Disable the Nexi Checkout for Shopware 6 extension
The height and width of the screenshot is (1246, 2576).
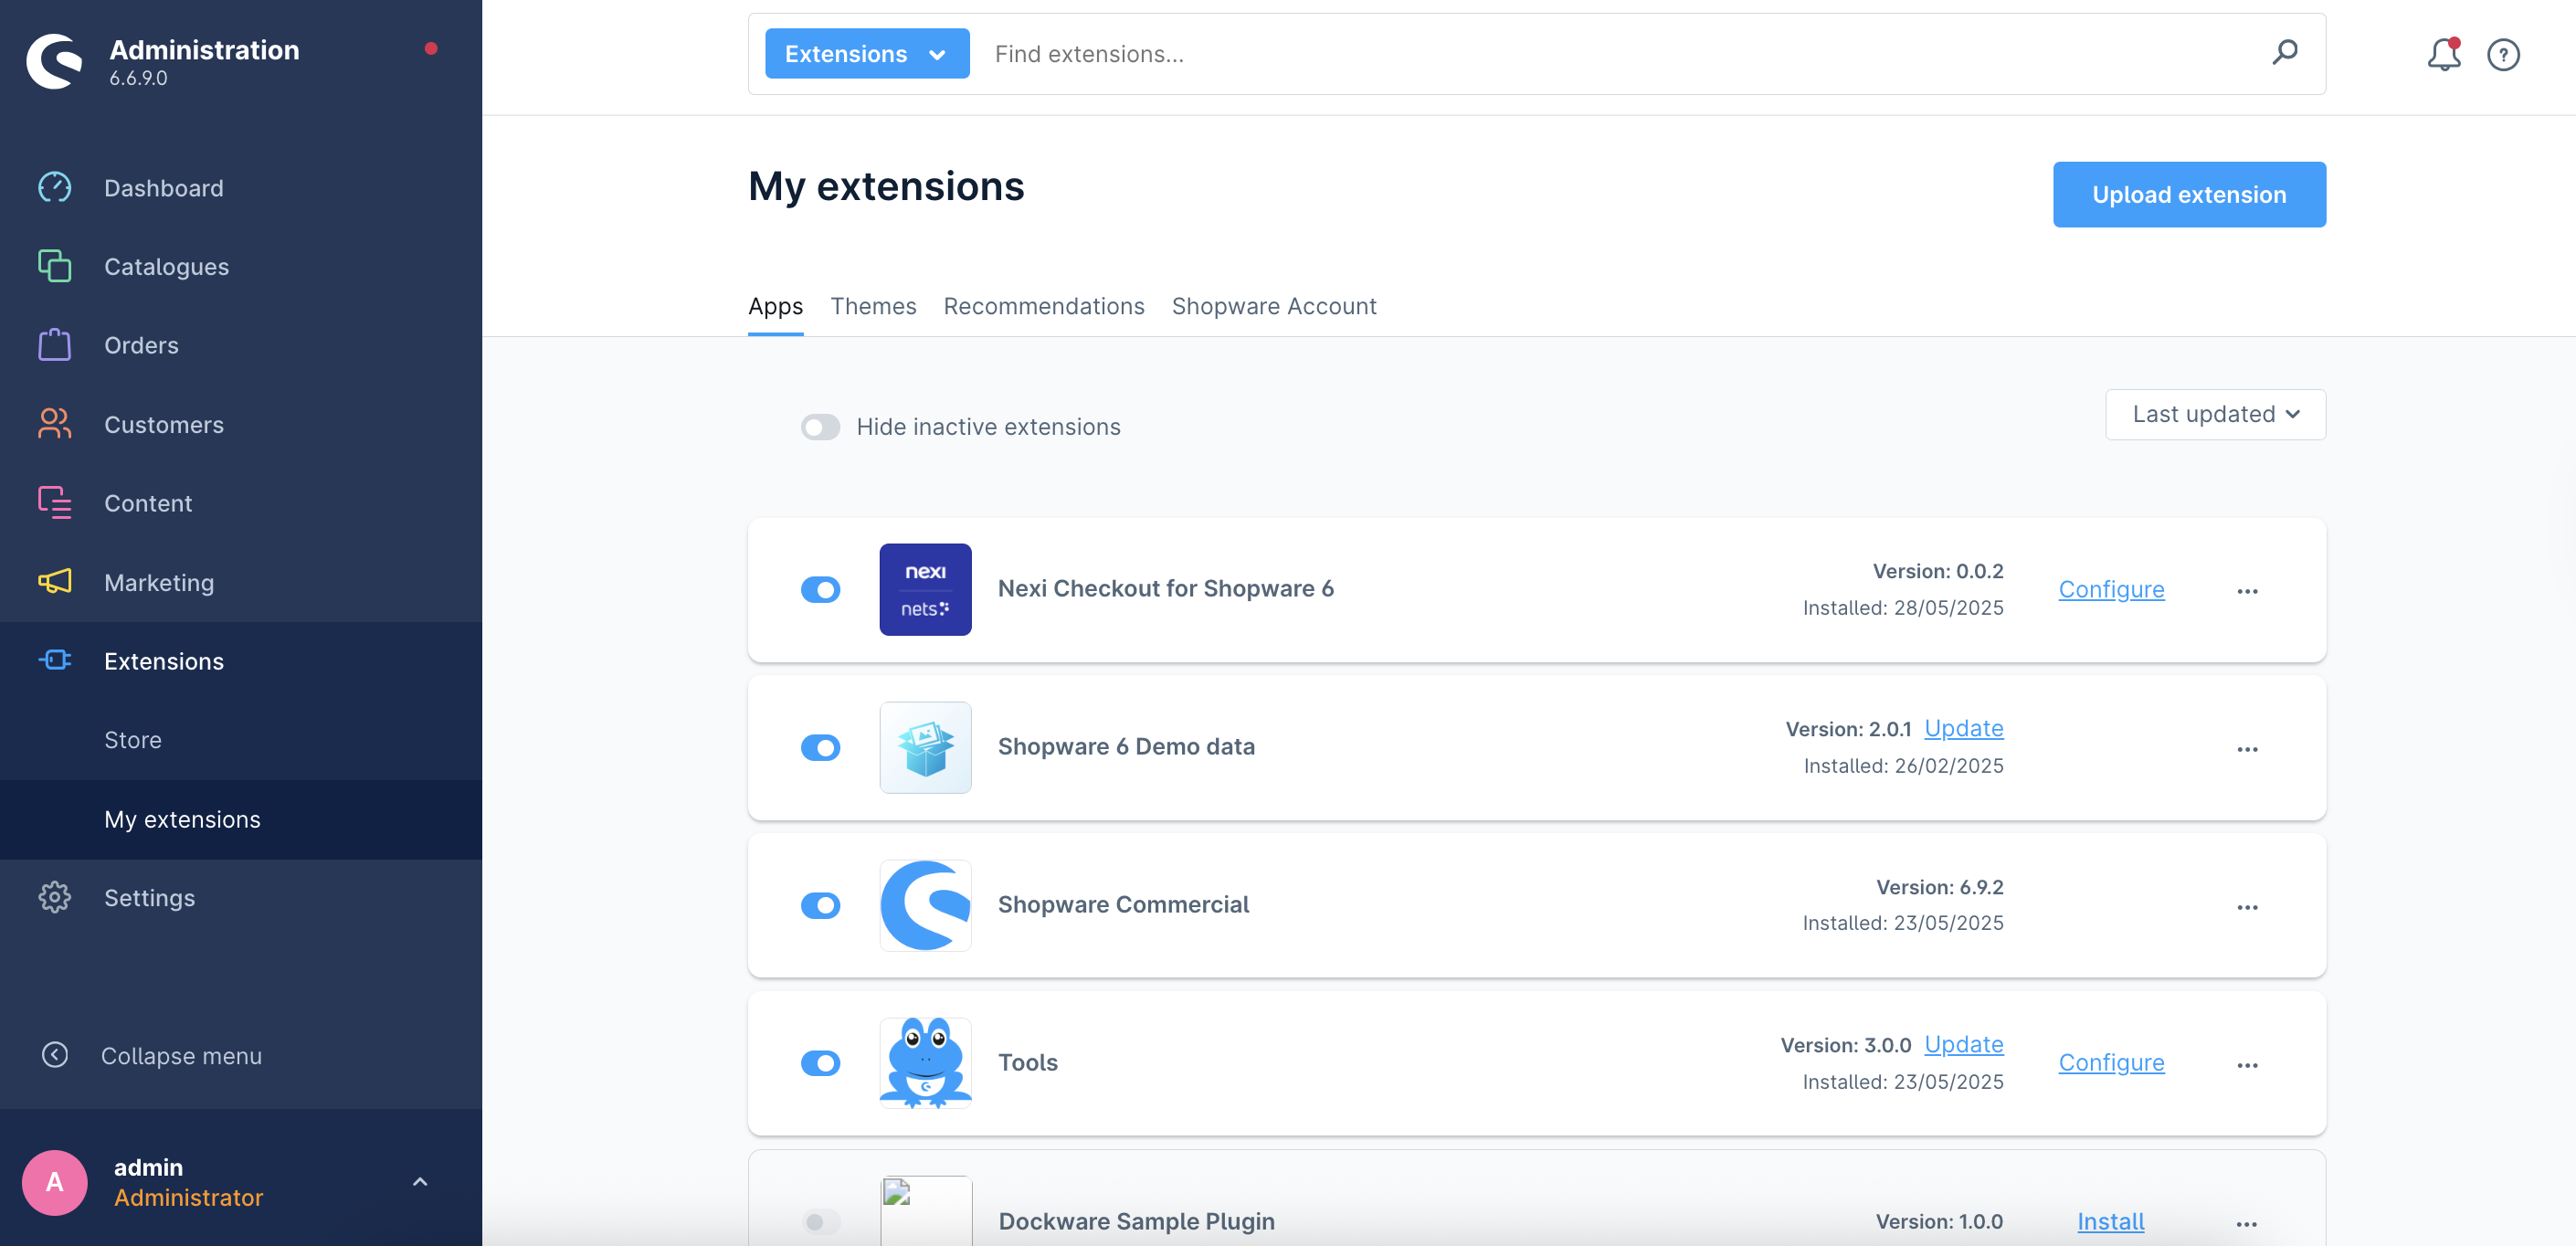821,590
